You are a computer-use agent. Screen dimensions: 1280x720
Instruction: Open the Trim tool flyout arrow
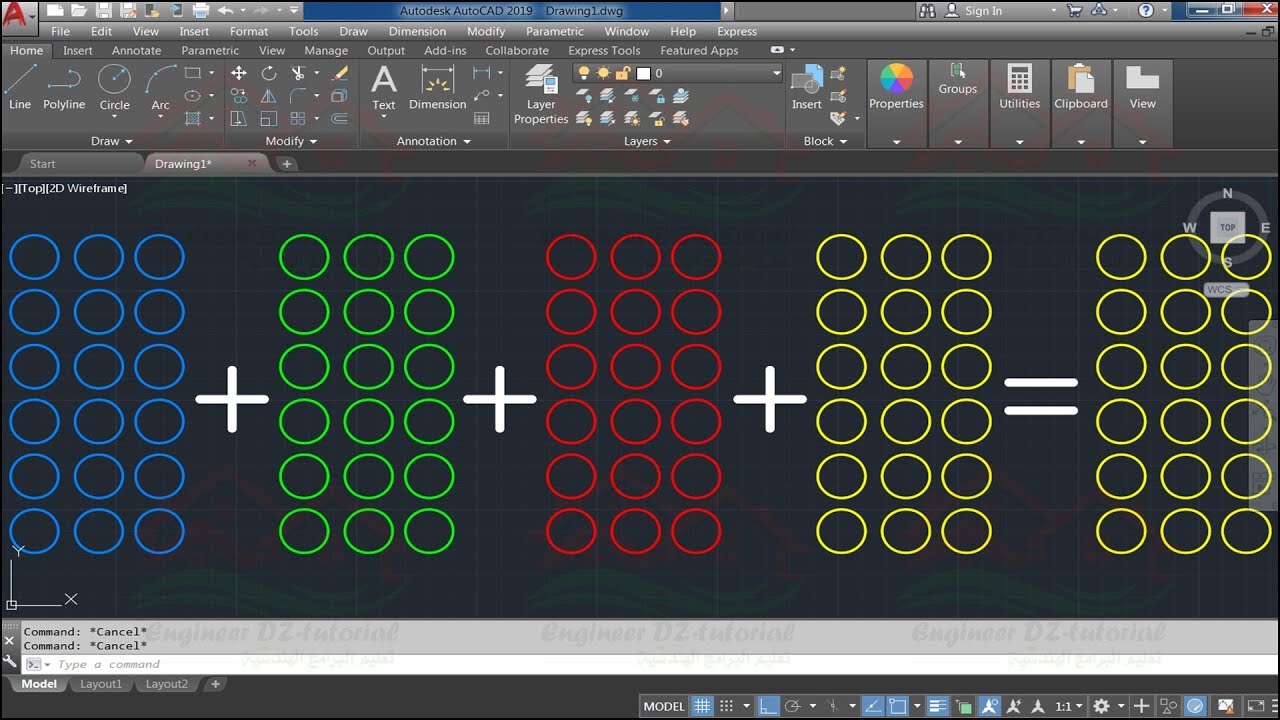[x=316, y=73]
